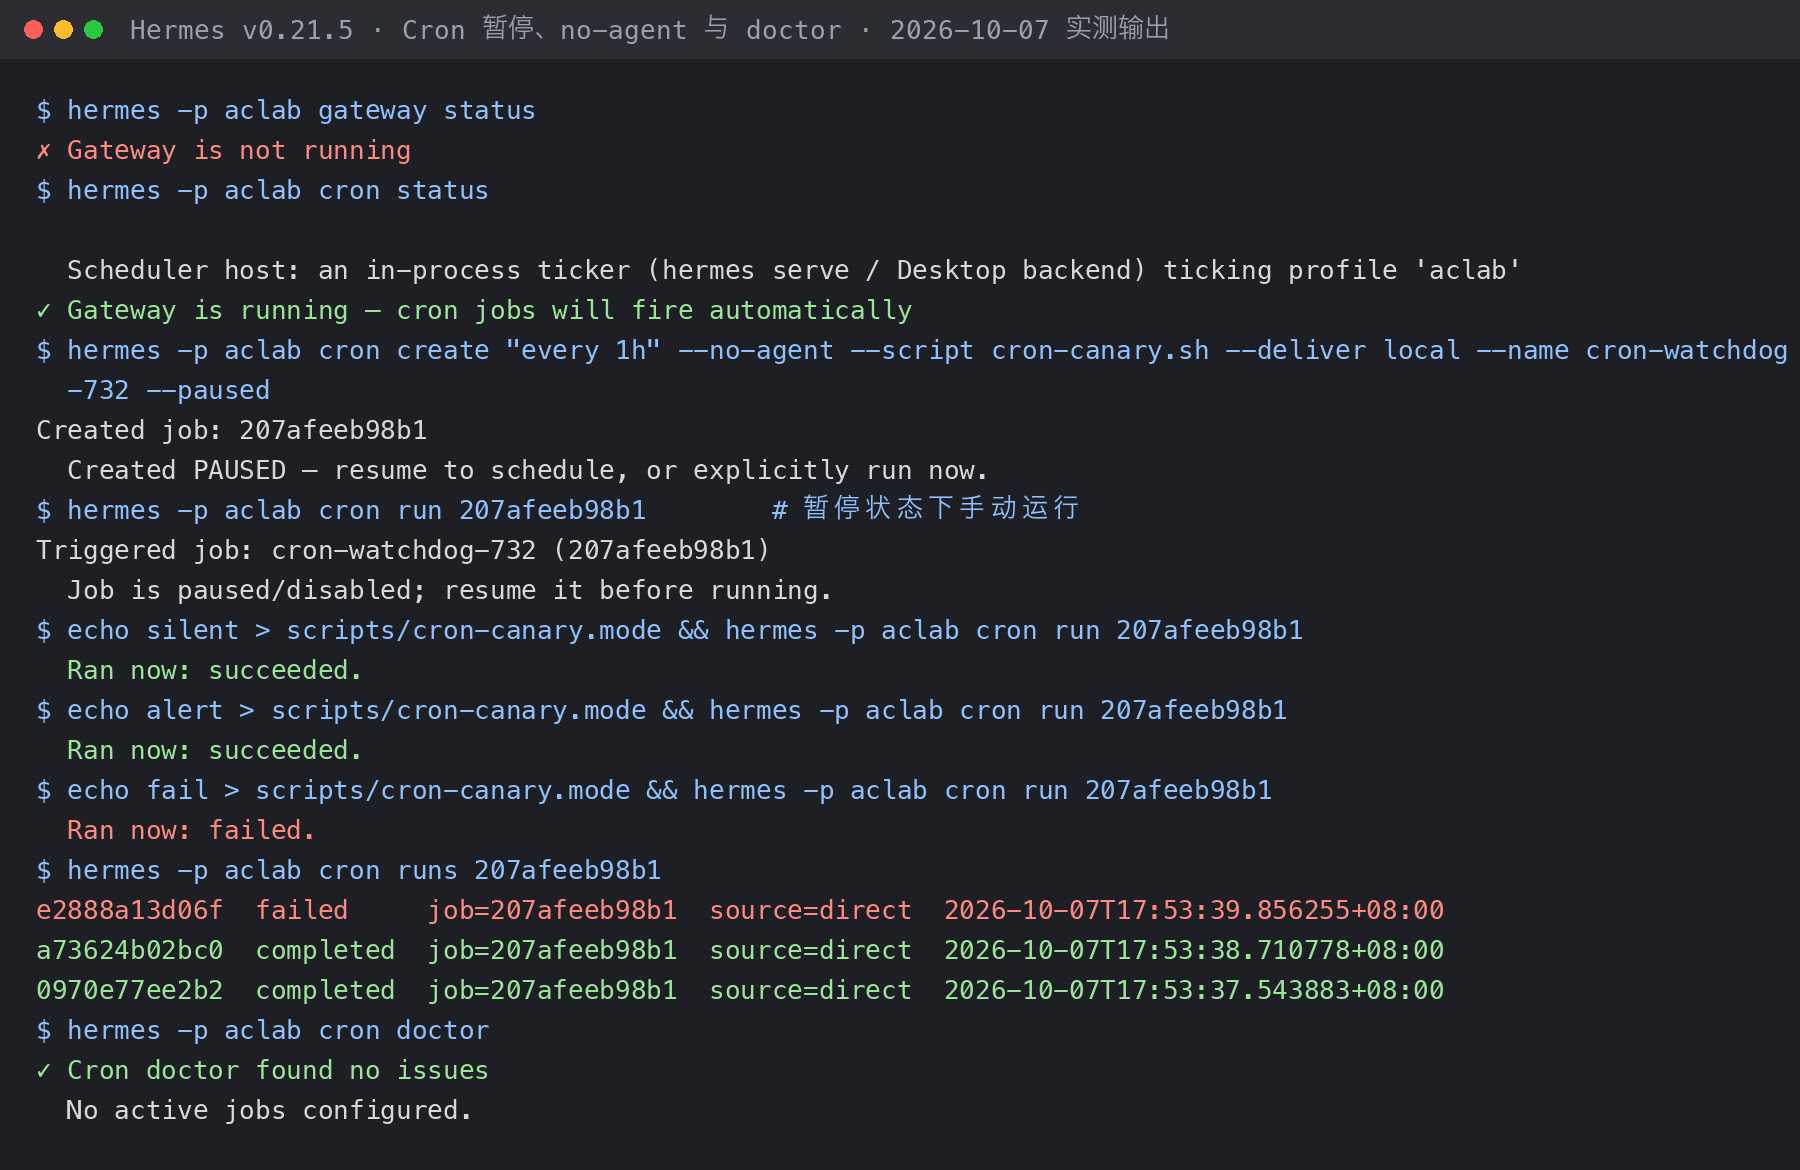This screenshot has height=1170, width=1800.
Task: Click the completed run ID "0970e77ee2b2"
Action: [x=130, y=990]
